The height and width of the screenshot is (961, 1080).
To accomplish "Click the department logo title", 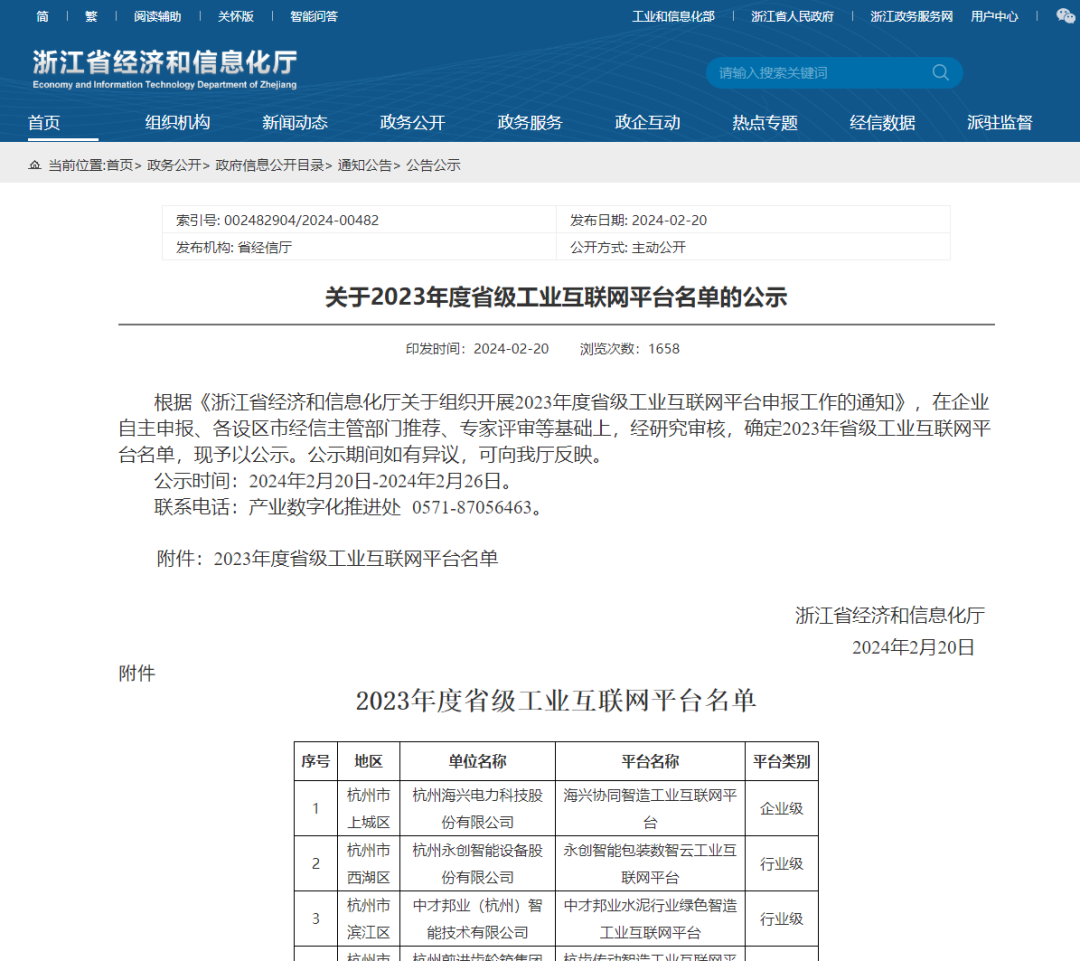I will click(x=165, y=68).
